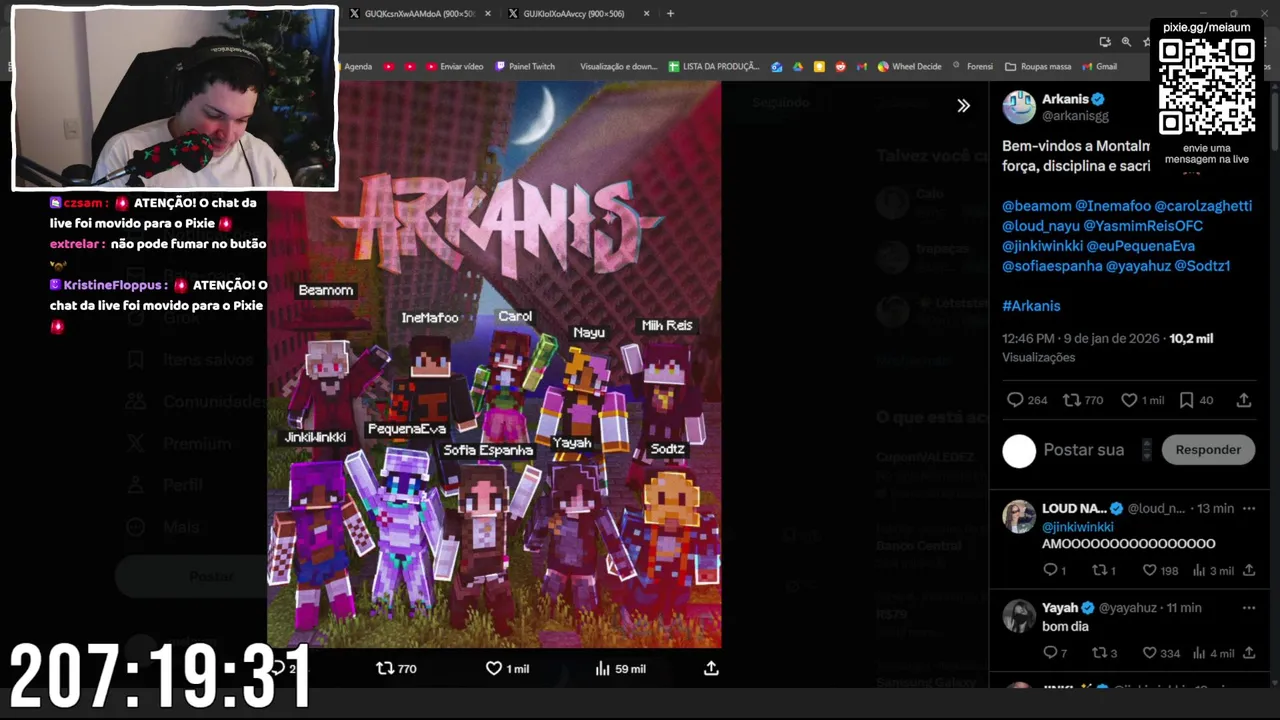Open the Wheel Decide bookmark
1280x720 pixels.
click(910, 66)
